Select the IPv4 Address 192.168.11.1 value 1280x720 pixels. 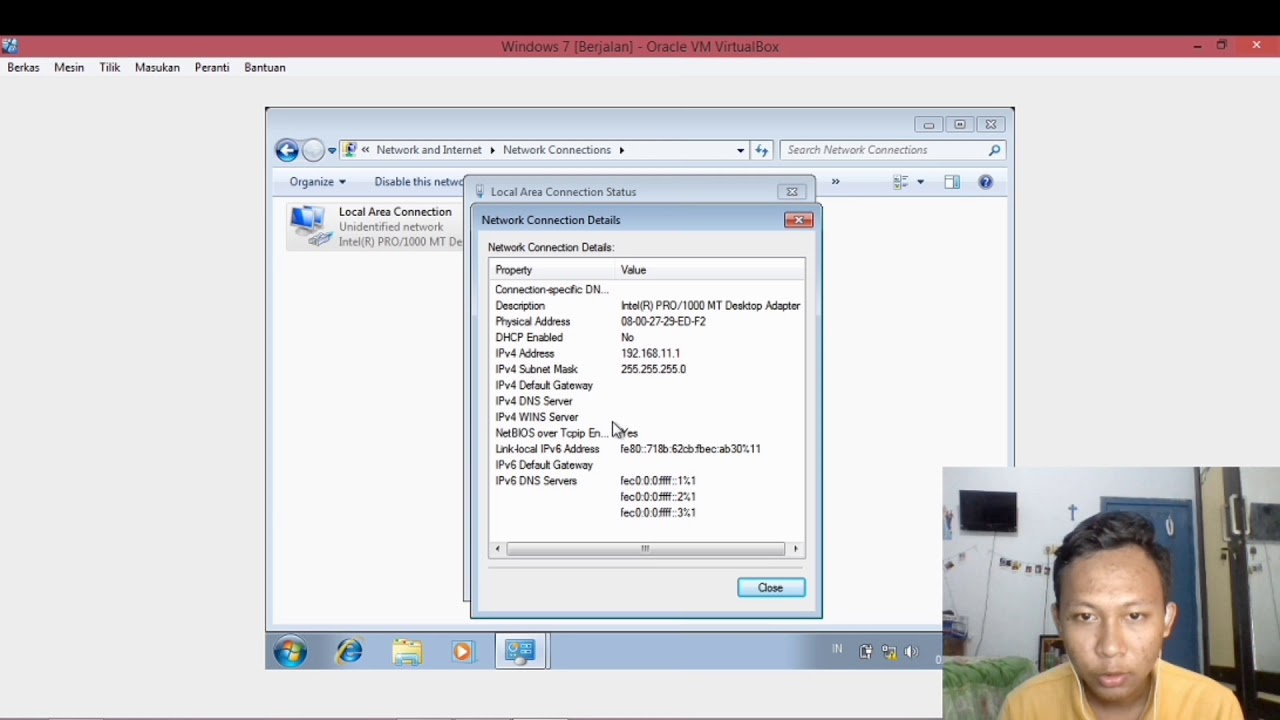(x=650, y=354)
